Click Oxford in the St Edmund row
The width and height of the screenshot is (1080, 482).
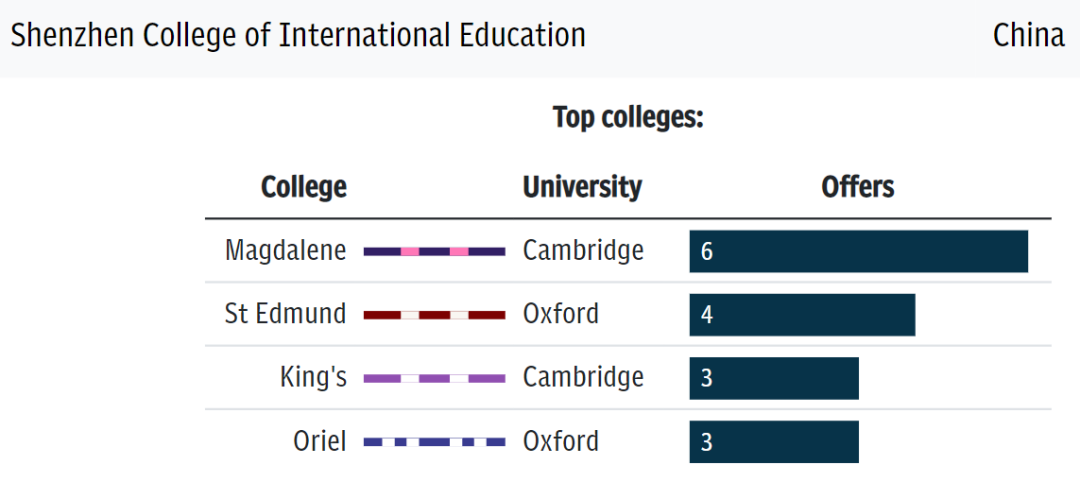coord(560,314)
